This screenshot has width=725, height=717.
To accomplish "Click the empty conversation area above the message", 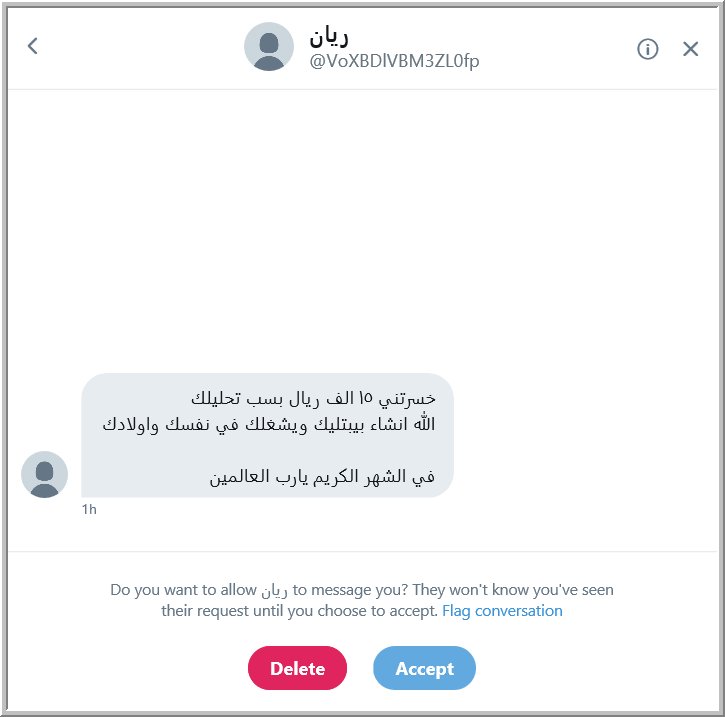I will (362, 231).
